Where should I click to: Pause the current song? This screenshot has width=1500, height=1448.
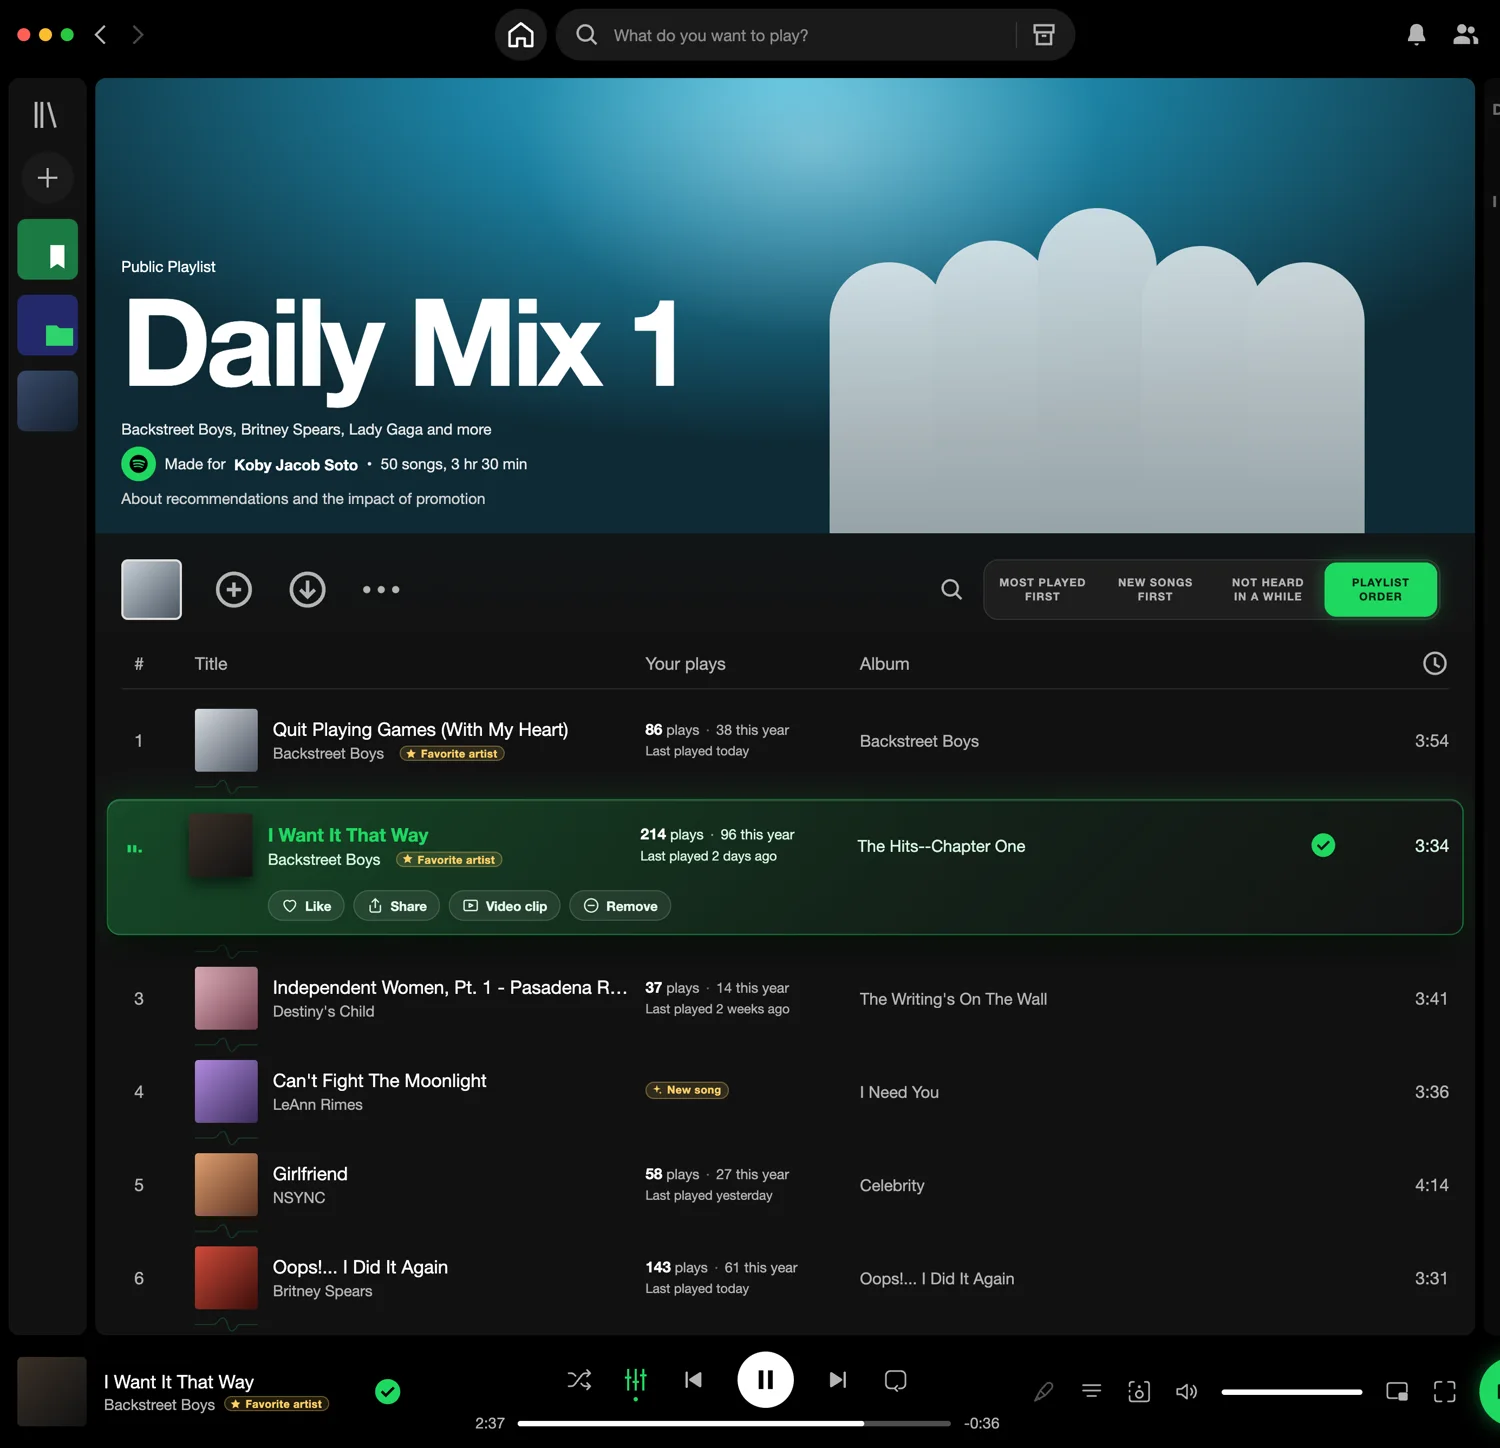[x=765, y=1380]
